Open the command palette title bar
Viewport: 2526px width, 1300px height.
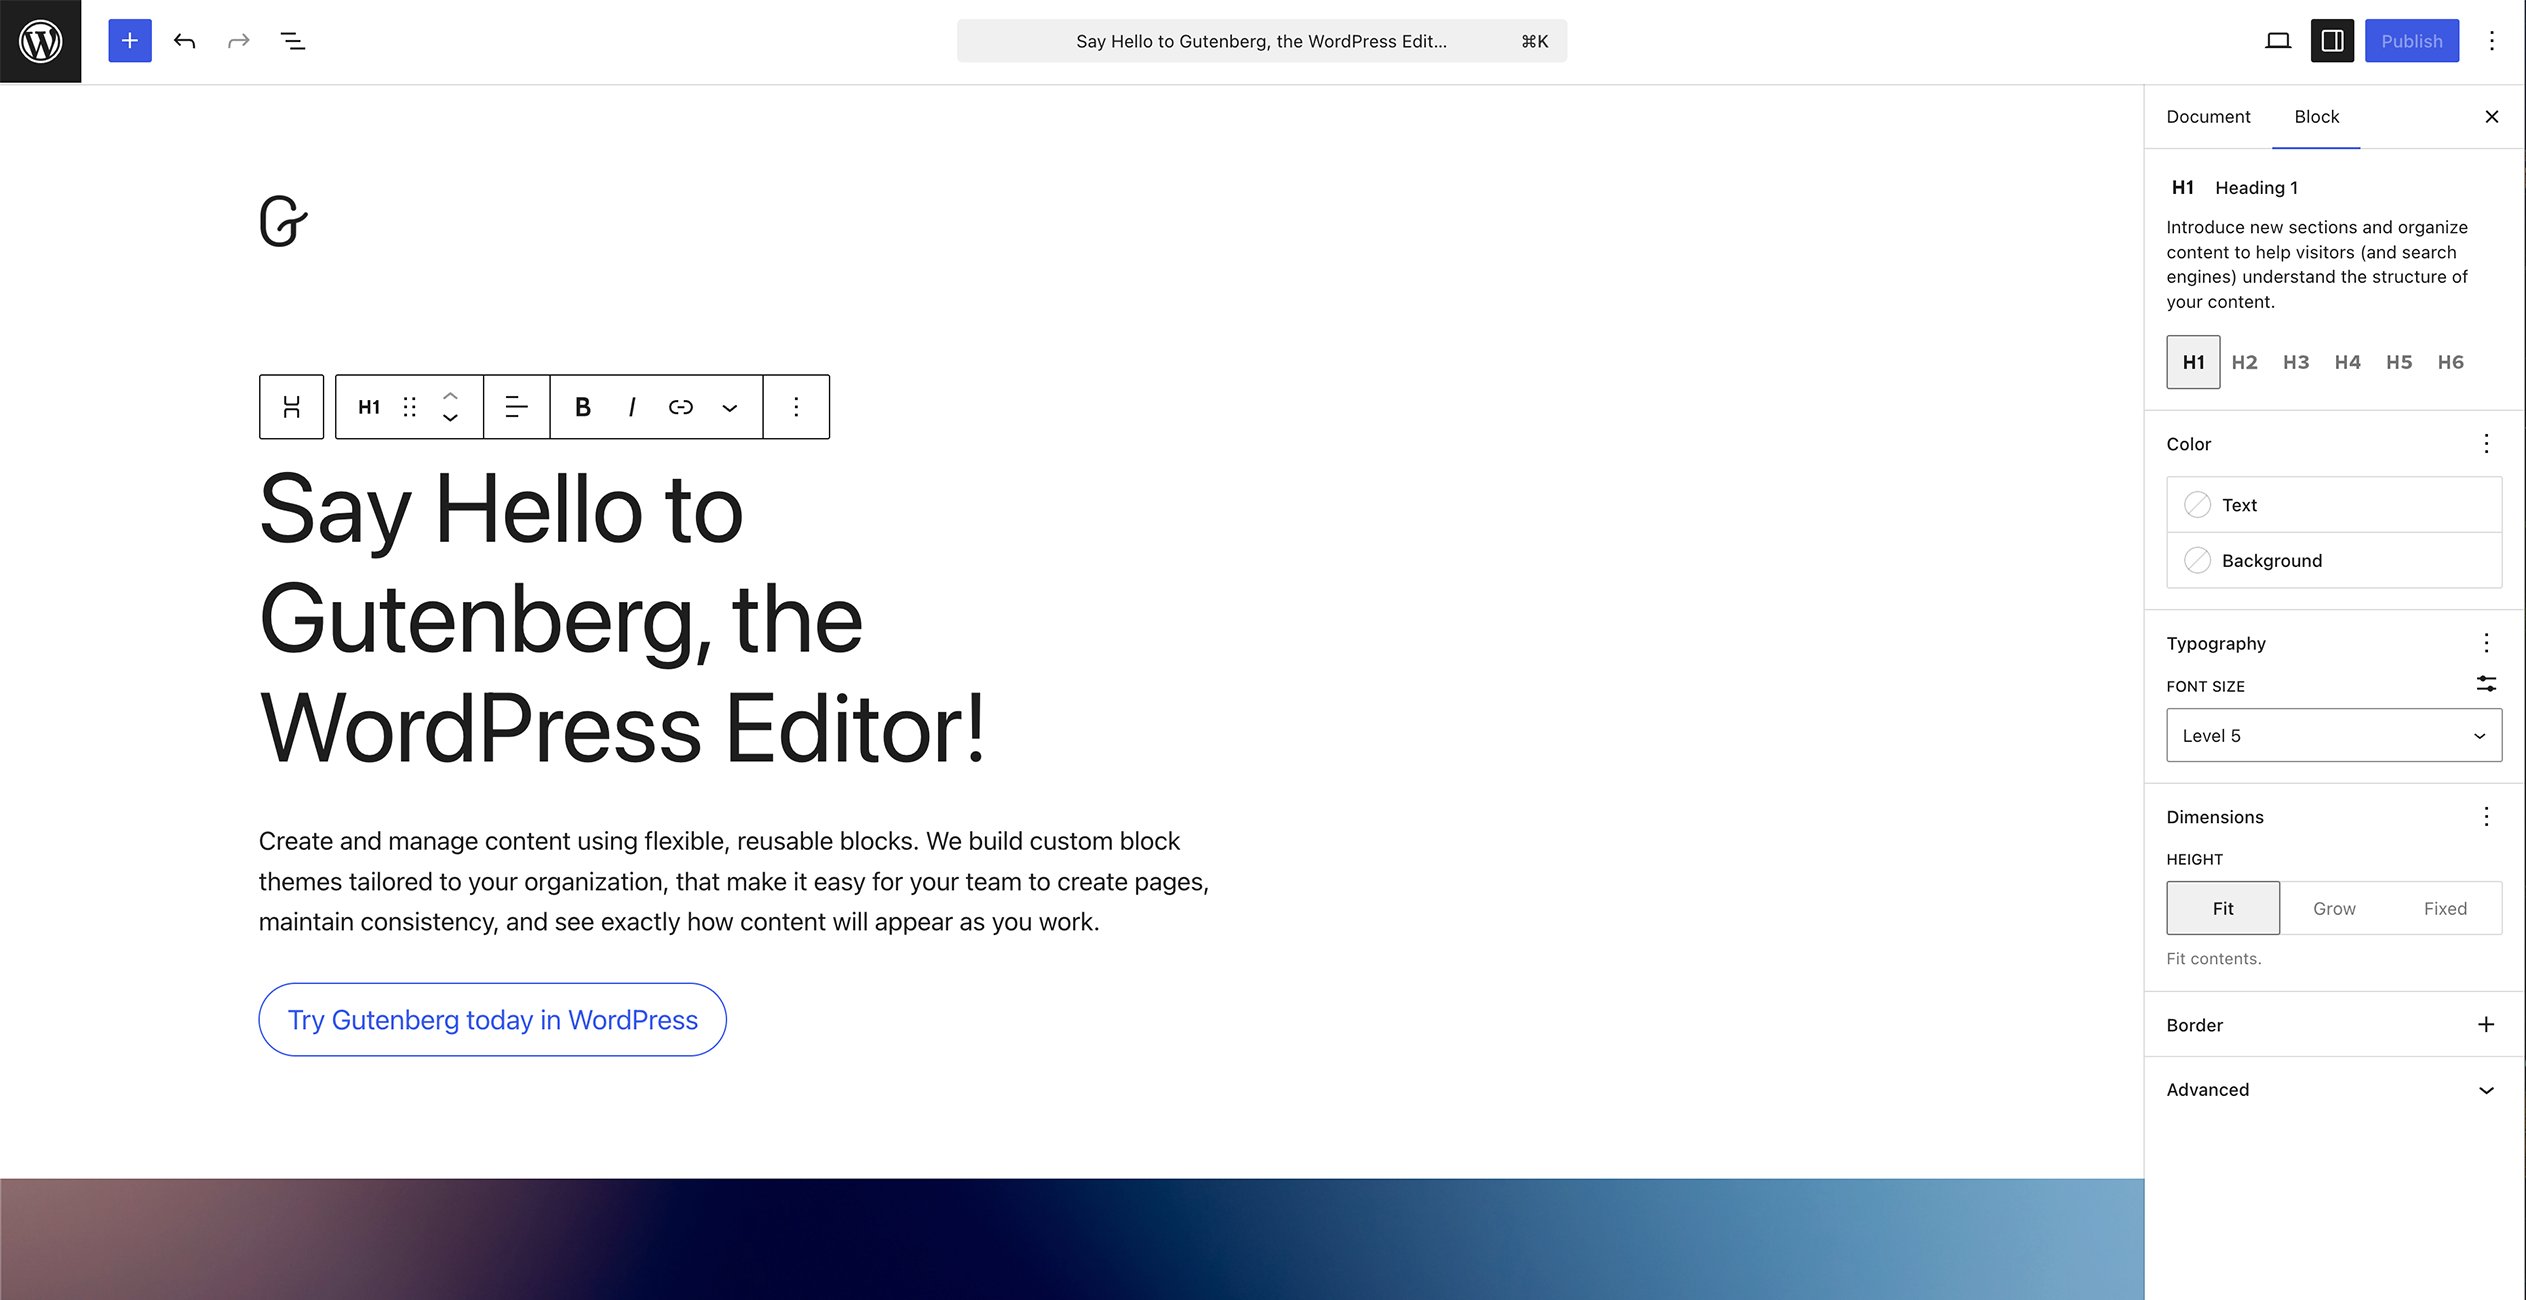pos(1261,41)
